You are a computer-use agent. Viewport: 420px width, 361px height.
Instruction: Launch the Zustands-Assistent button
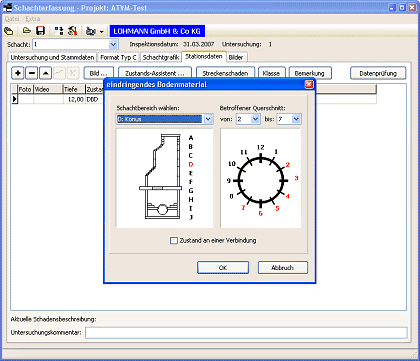tap(155, 73)
